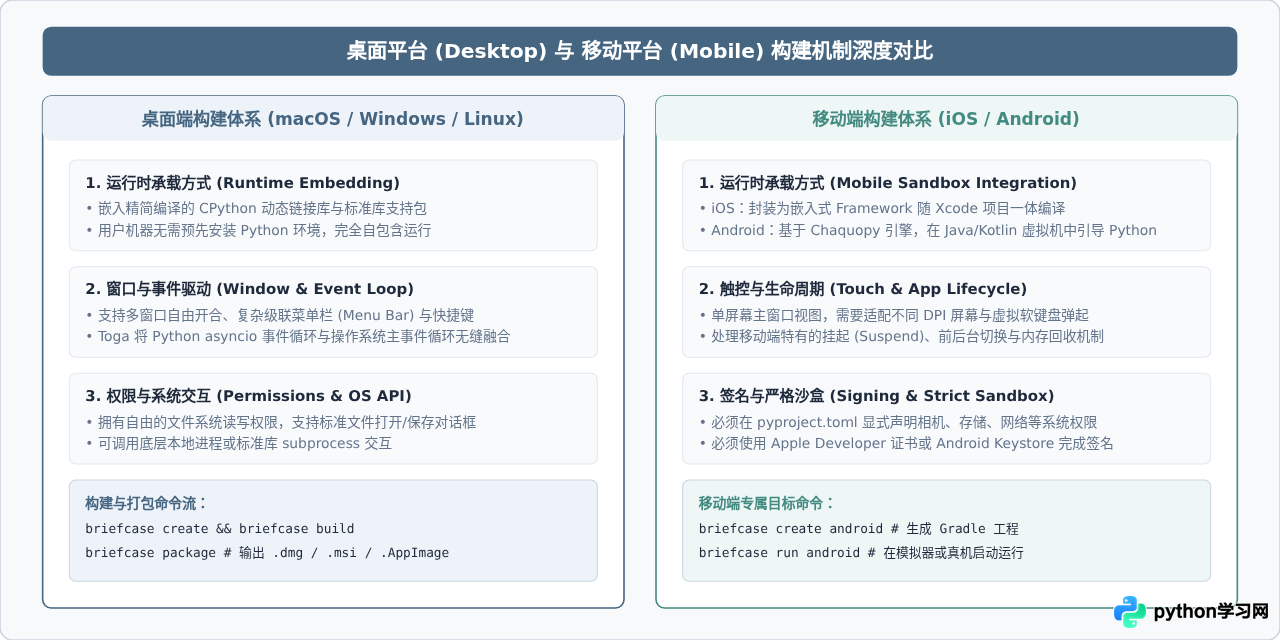Click heading 3. 签名与严格沙盒 (Signing & Strict Sandbox)
Viewport: 1280px width, 640px height.
877,396
